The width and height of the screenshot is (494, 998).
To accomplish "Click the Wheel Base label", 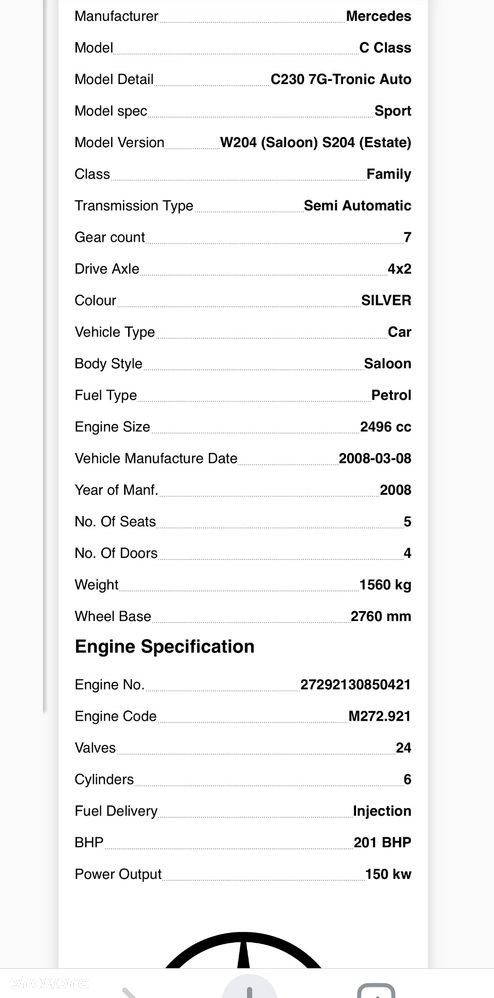I will coord(113,616).
